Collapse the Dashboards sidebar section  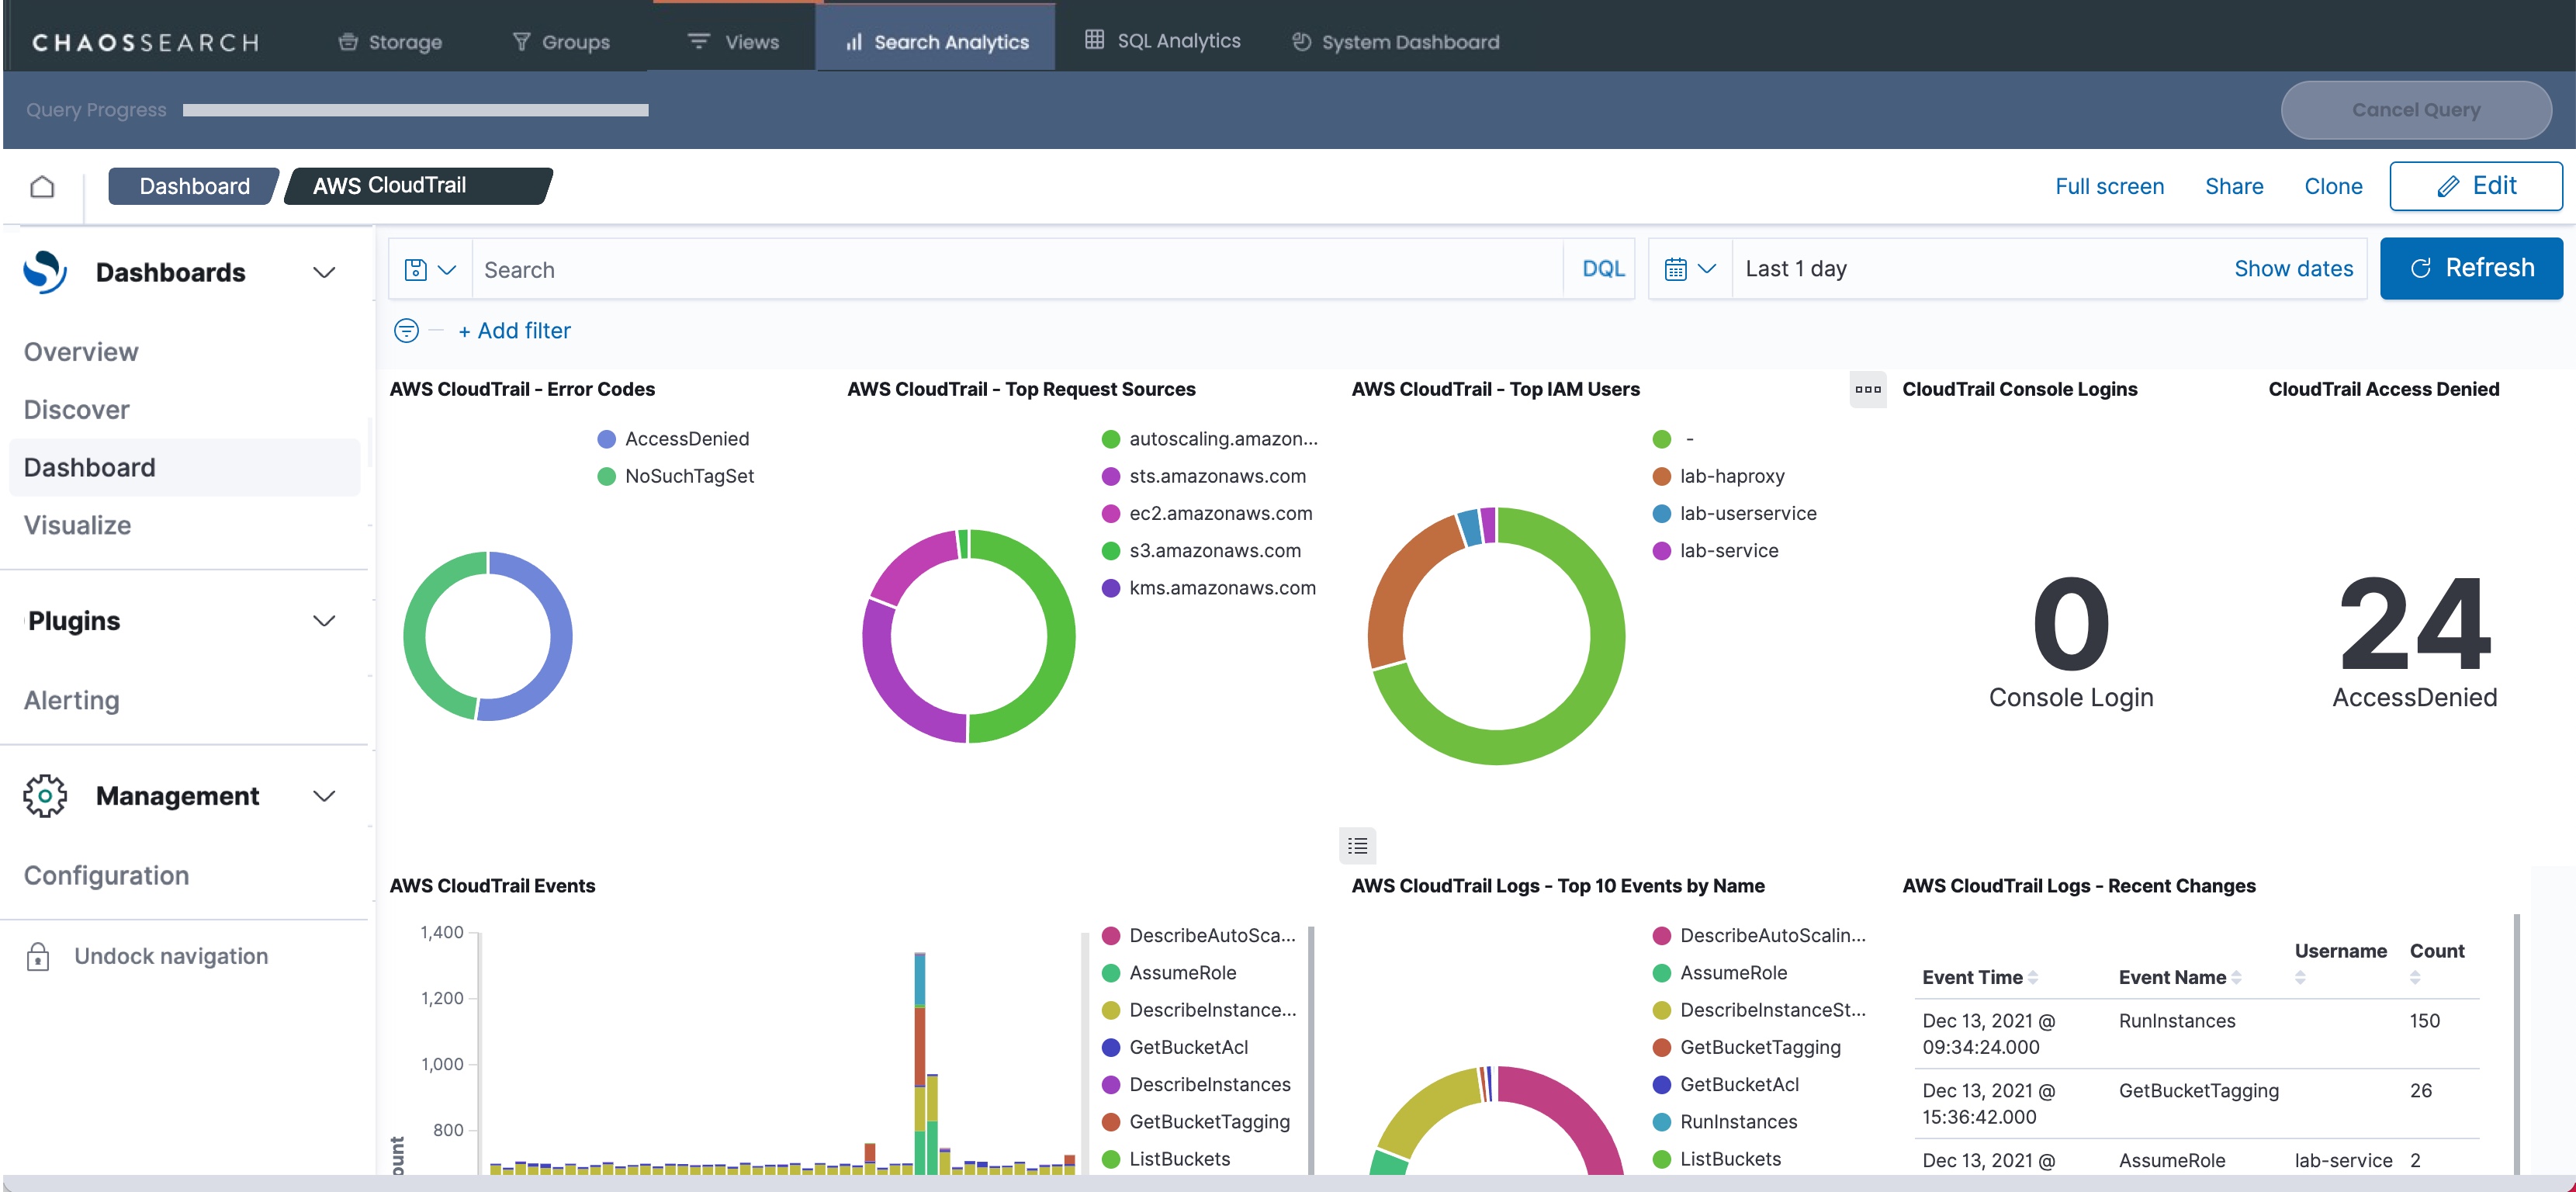[323, 272]
